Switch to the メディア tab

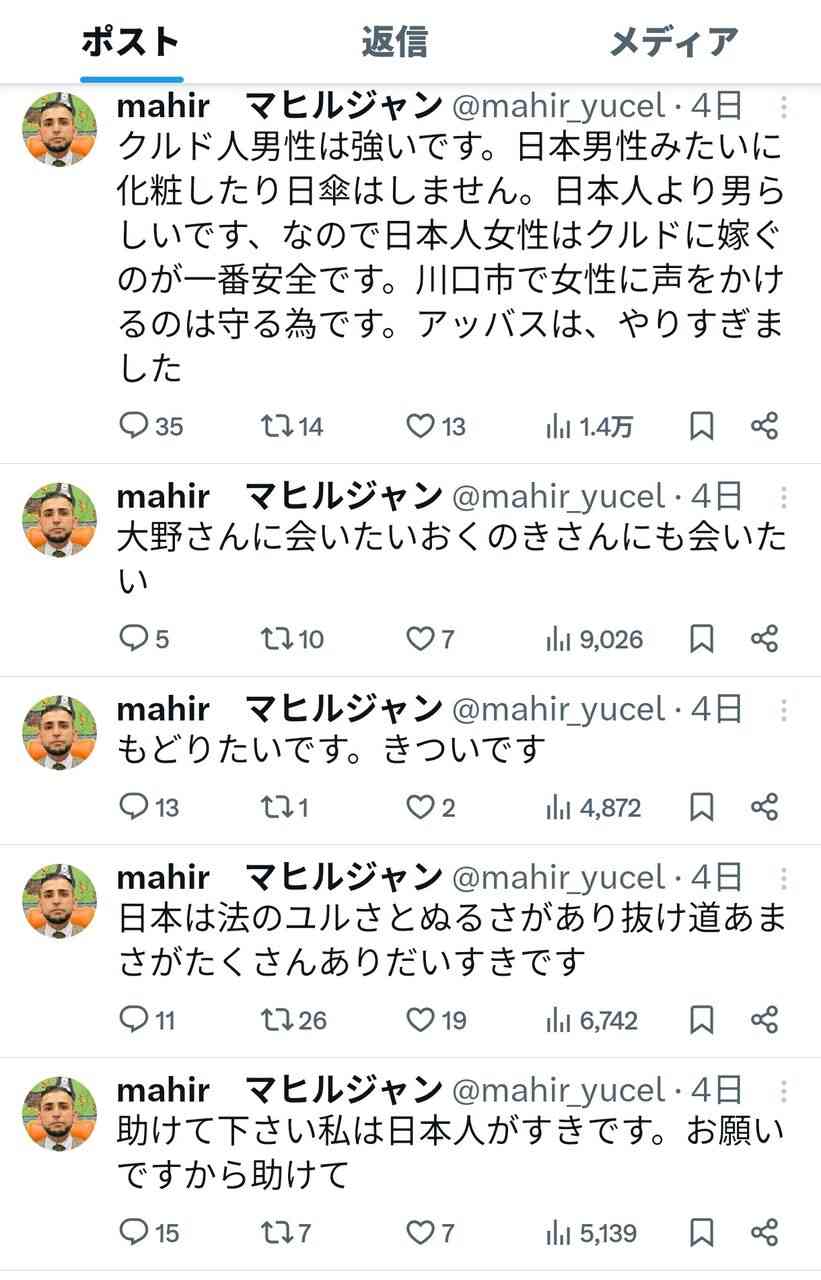click(673, 42)
